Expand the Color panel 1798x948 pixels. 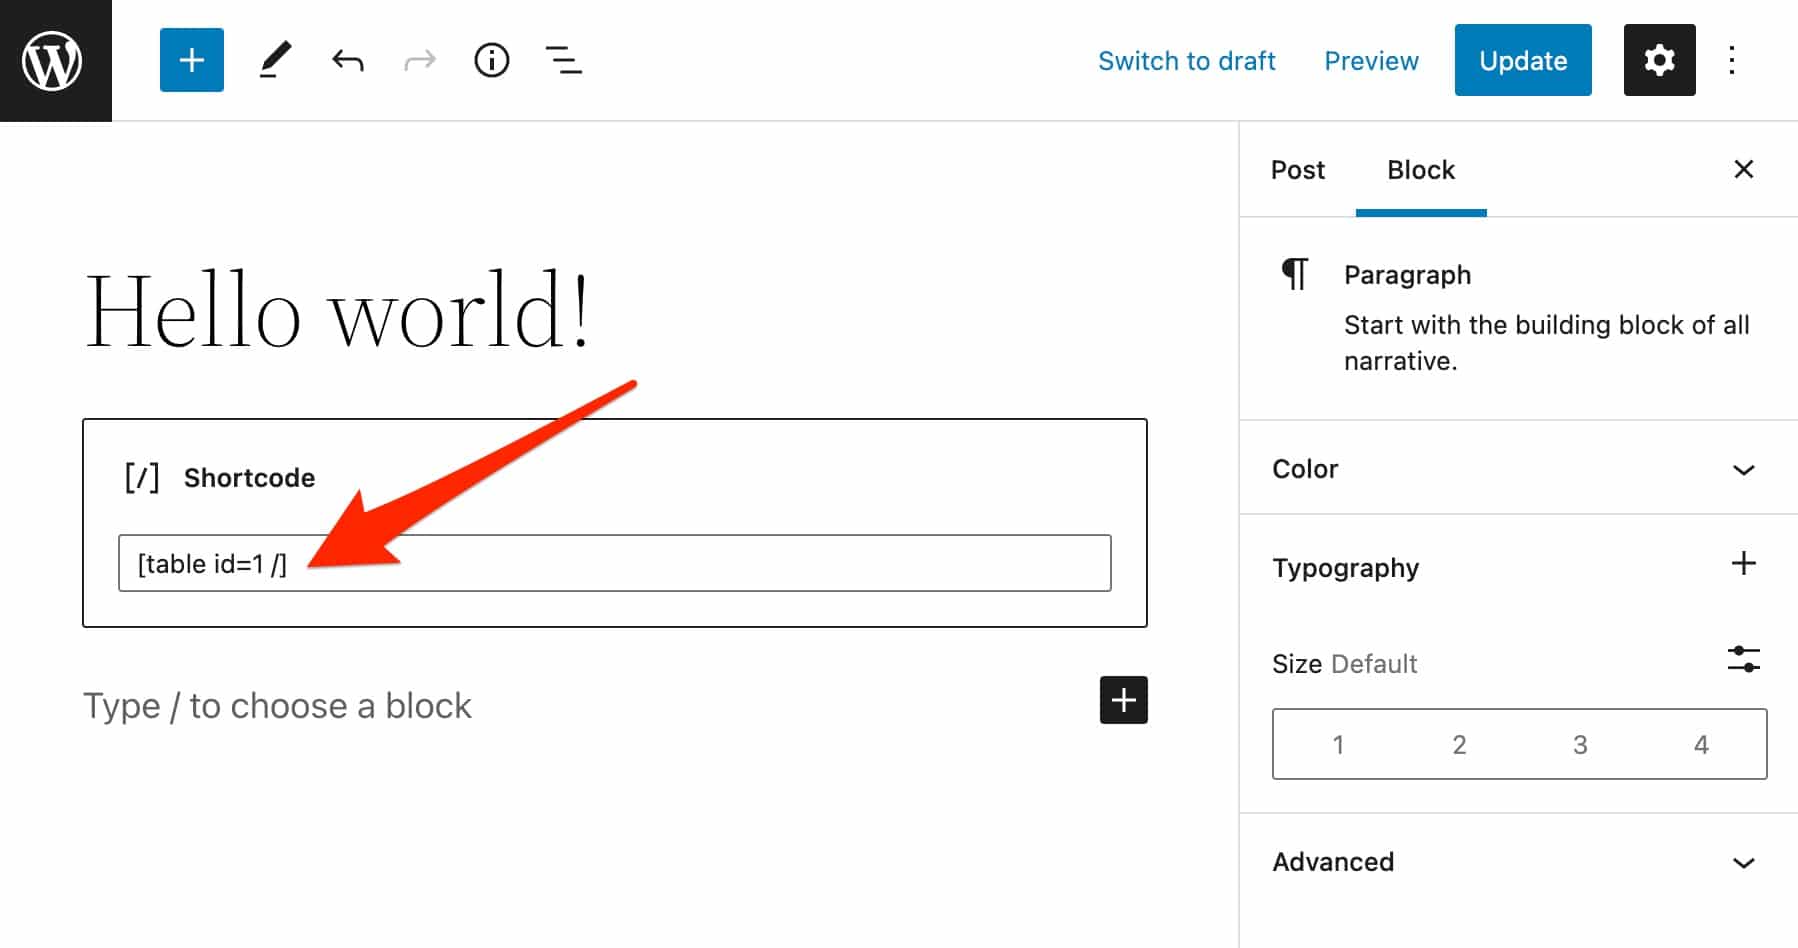pyautogui.click(x=1519, y=468)
